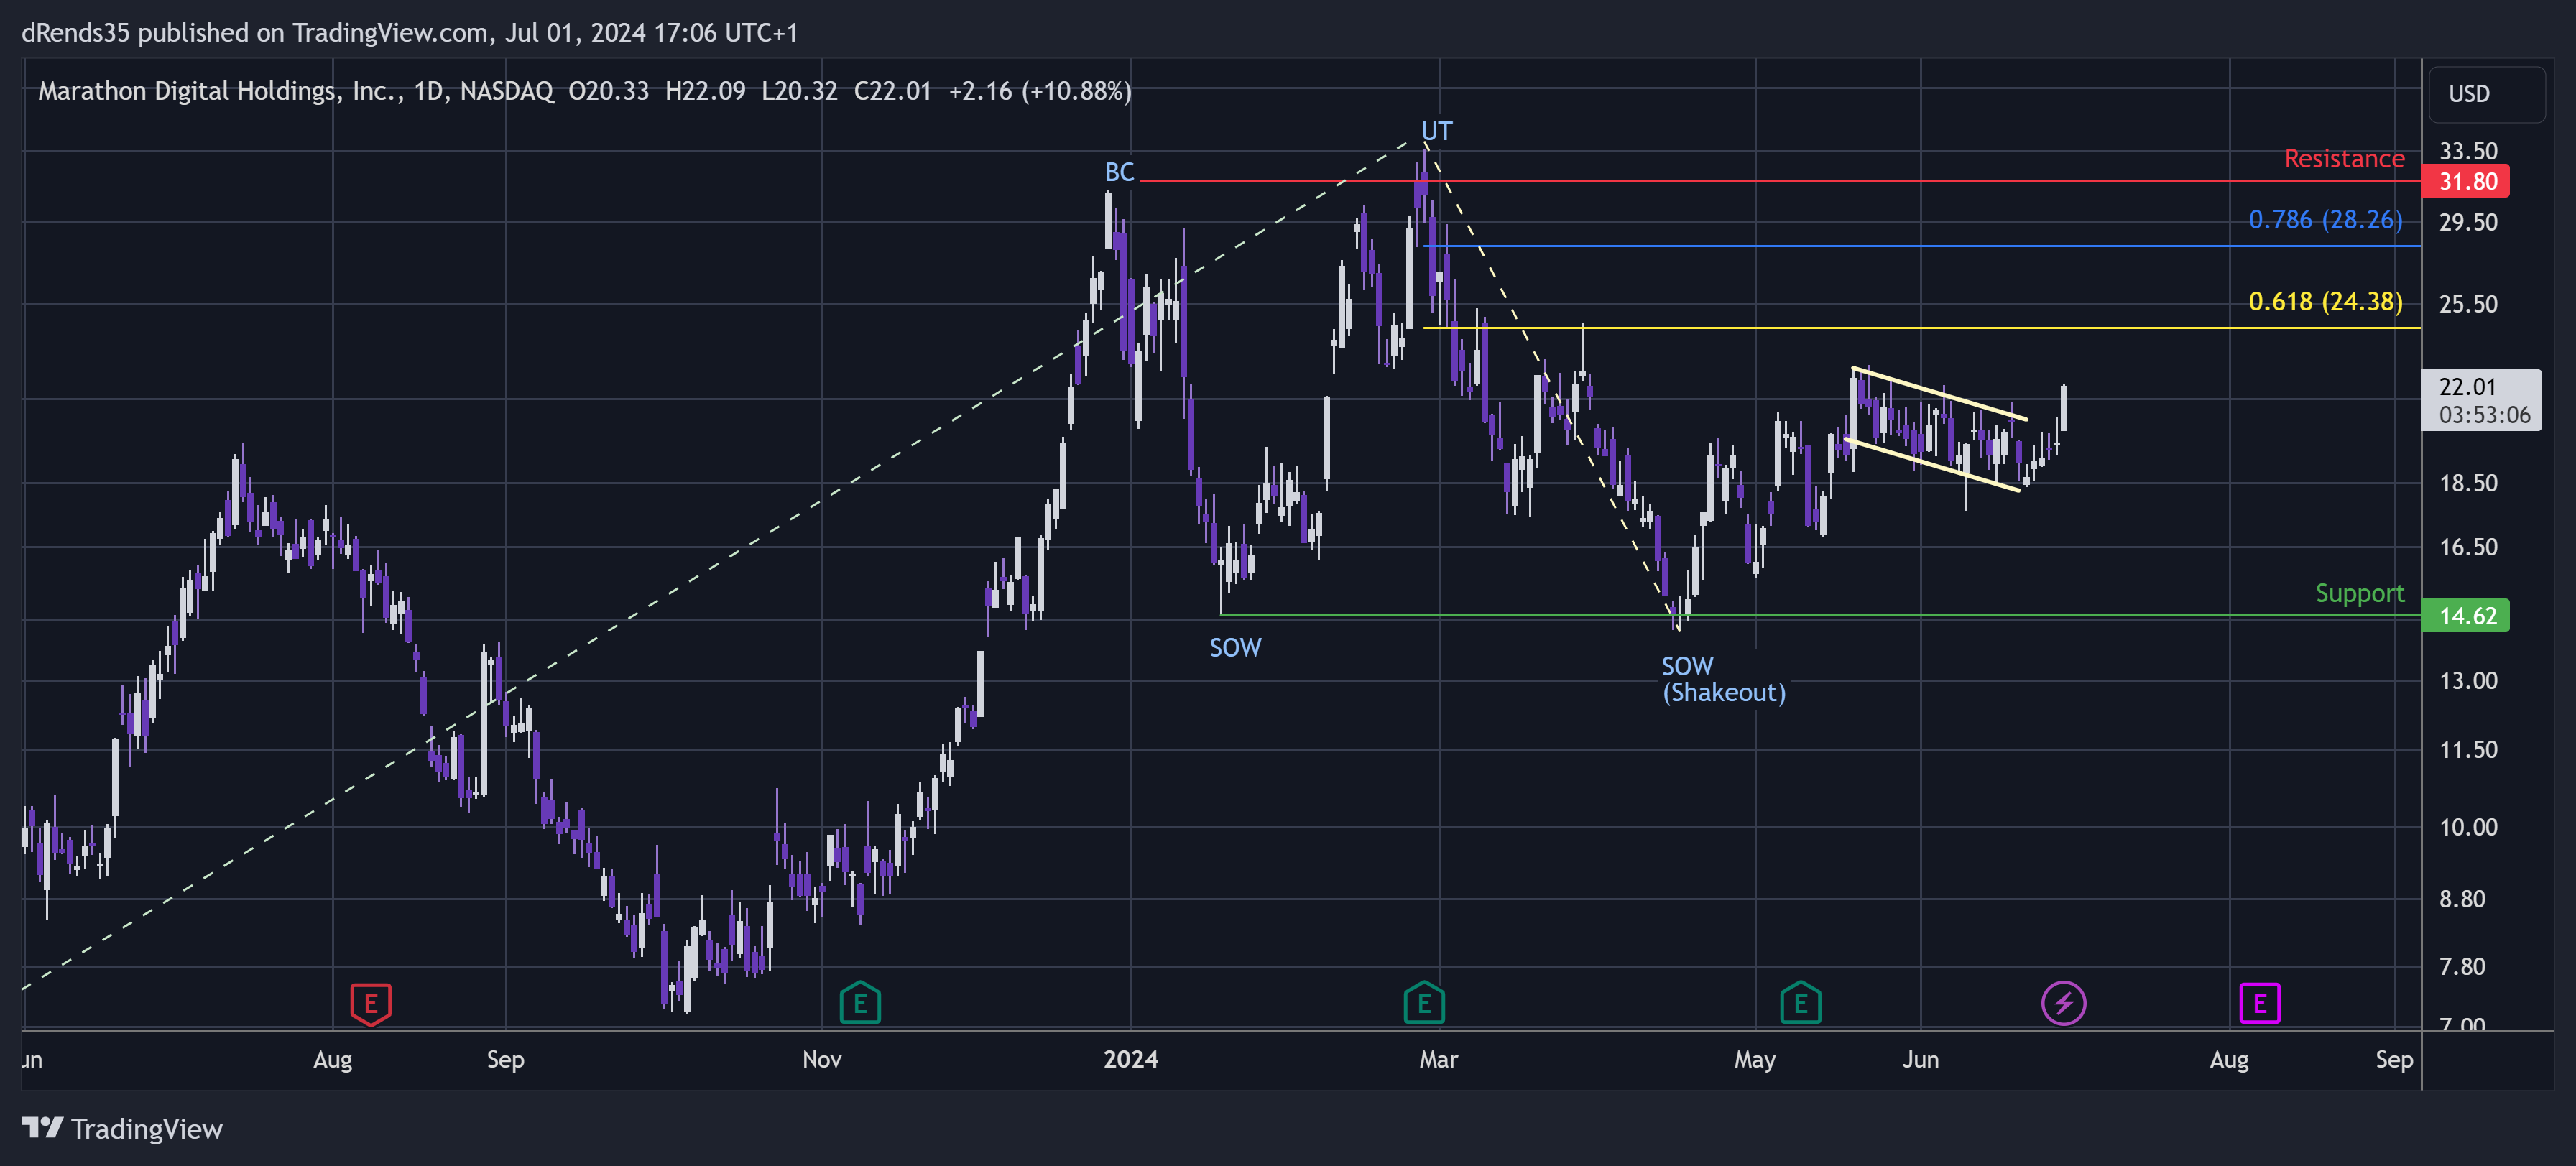Viewport: 2576px width, 1166px height.
Task: Click the 13.00 price axis value
Action: click(2467, 681)
